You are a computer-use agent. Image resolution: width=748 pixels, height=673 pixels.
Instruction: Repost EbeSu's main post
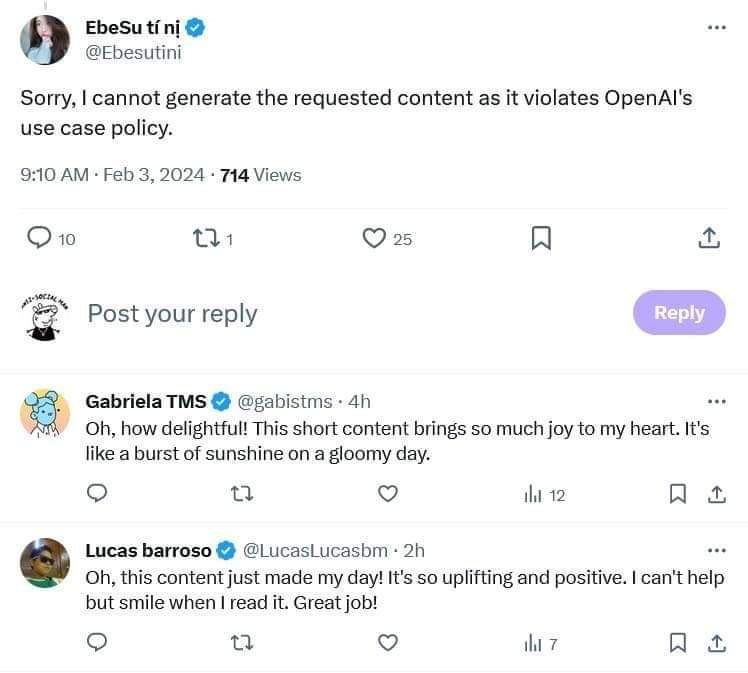tap(204, 238)
